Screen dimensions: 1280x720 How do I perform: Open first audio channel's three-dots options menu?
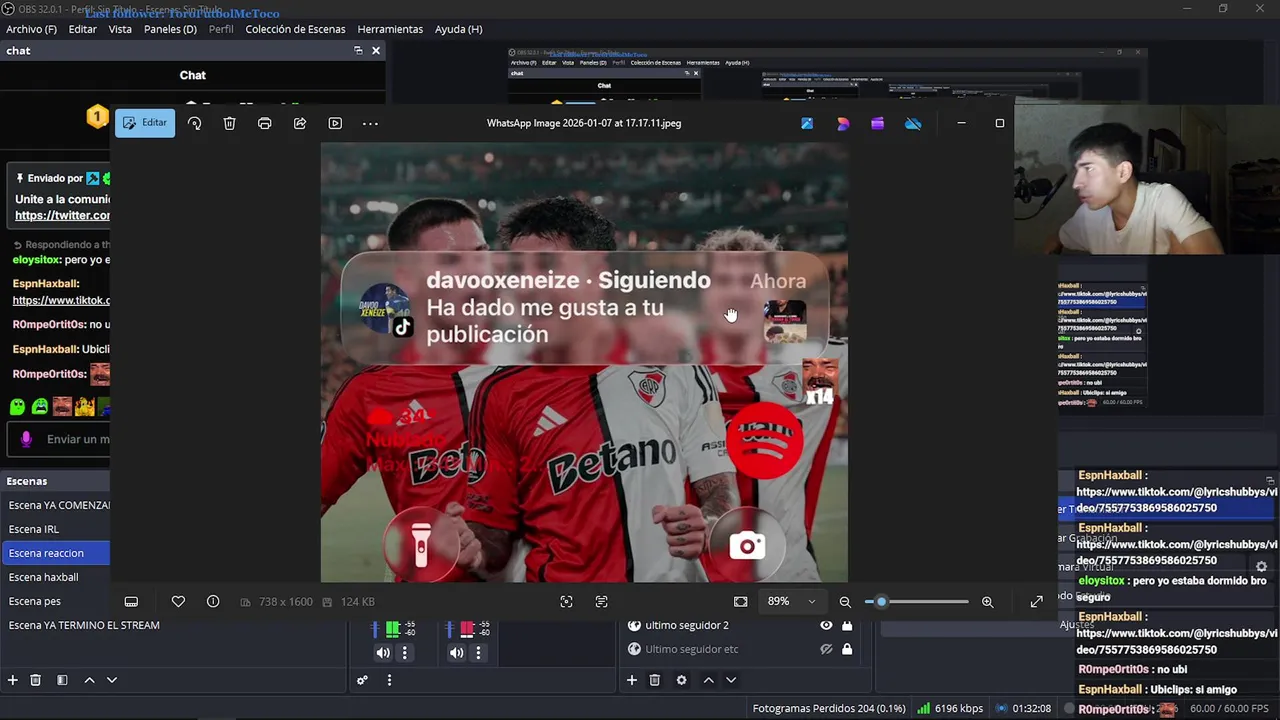404,653
